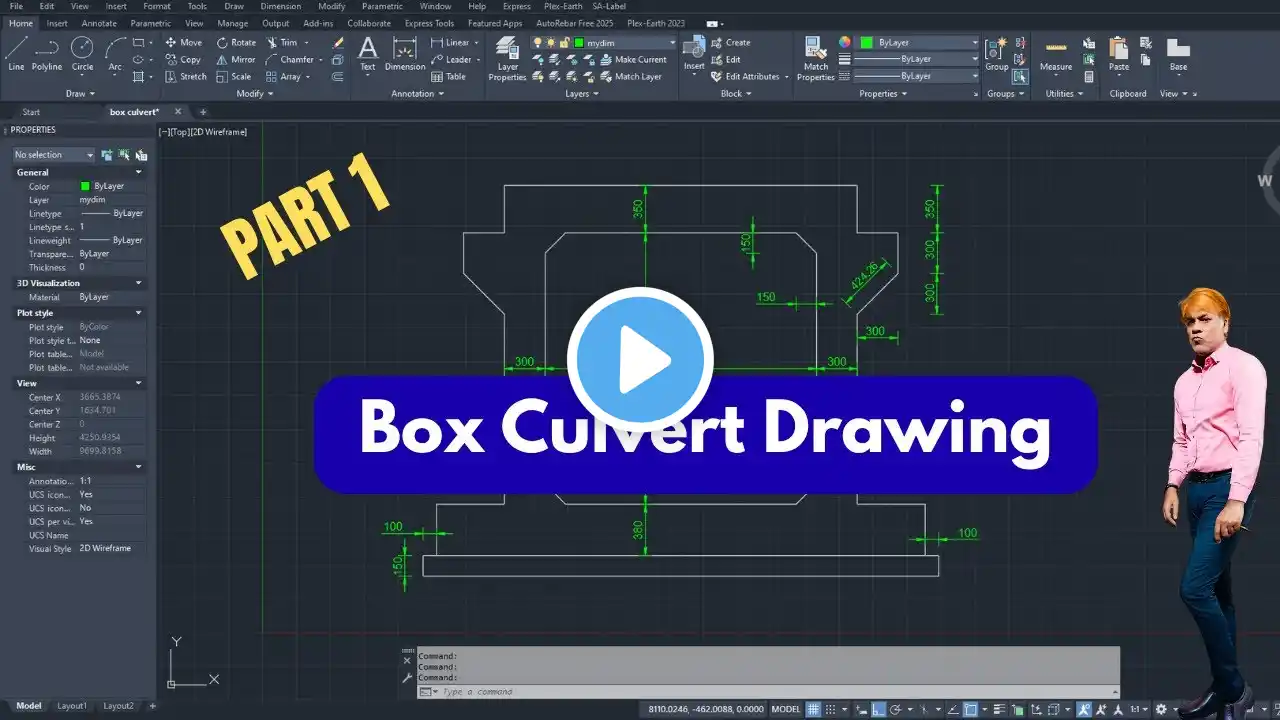This screenshot has width=1280, height=720.
Task: Activate the Move command
Action: point(183,42)
